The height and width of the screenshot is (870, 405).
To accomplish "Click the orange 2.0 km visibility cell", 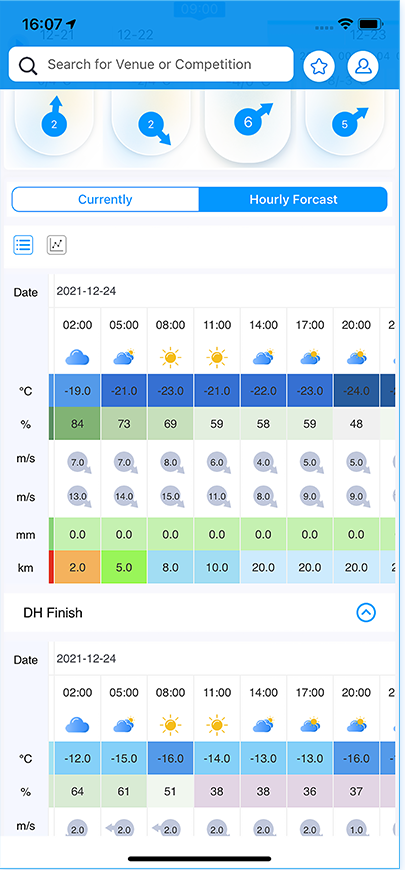I will (x=77, y=568).
